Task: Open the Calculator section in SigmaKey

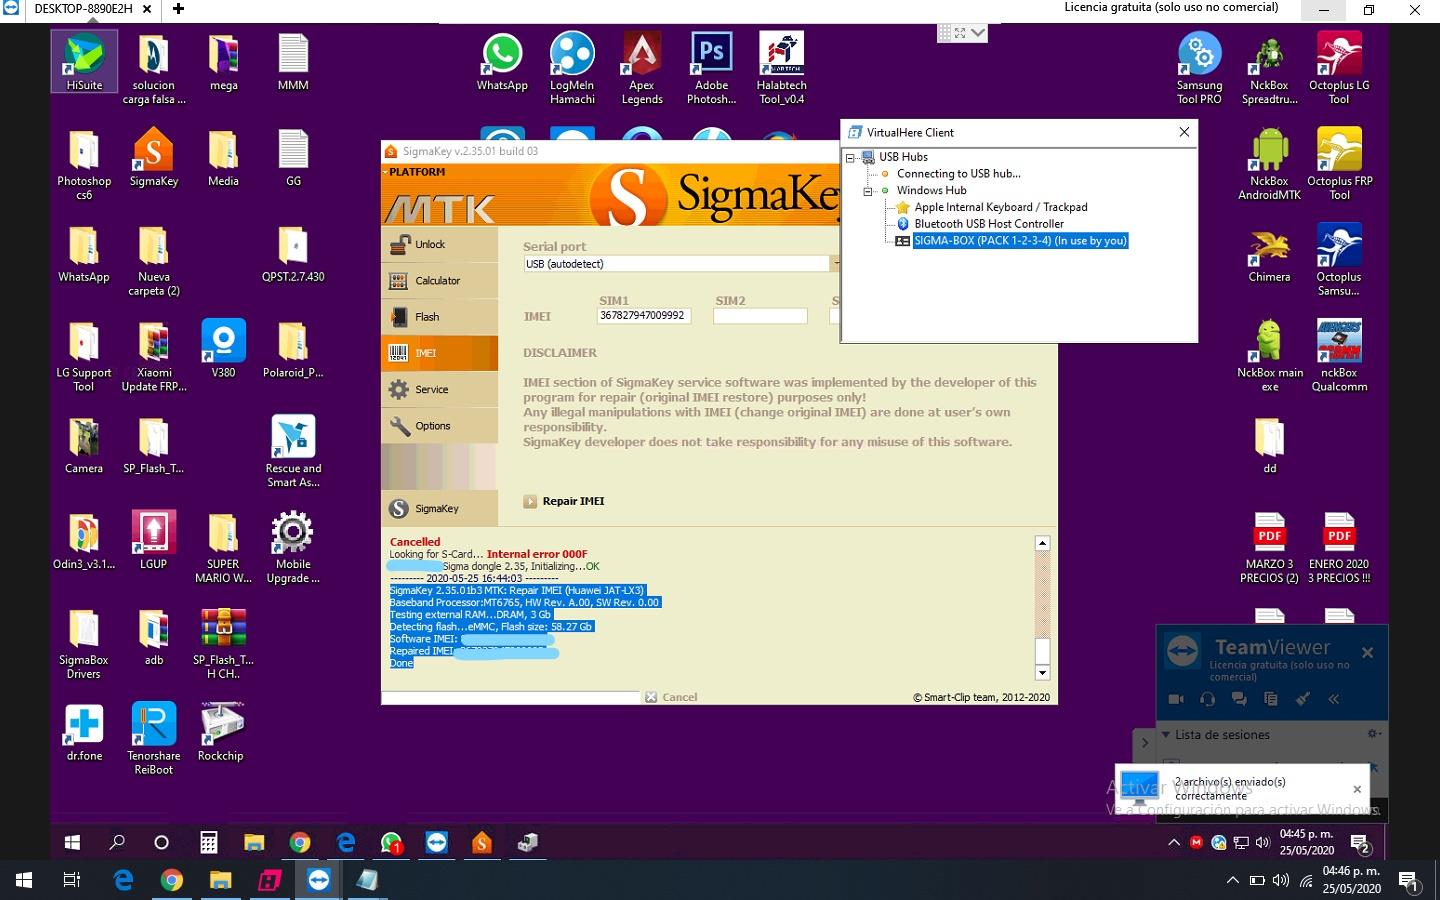Action: [x=439, y=281]
